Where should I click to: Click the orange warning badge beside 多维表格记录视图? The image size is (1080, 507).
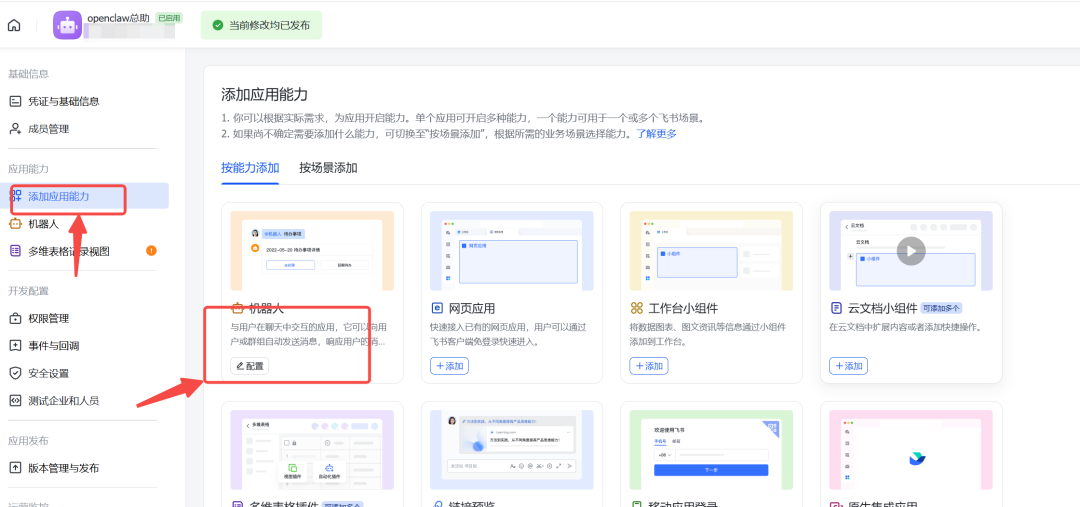click(x=152, y=251)
